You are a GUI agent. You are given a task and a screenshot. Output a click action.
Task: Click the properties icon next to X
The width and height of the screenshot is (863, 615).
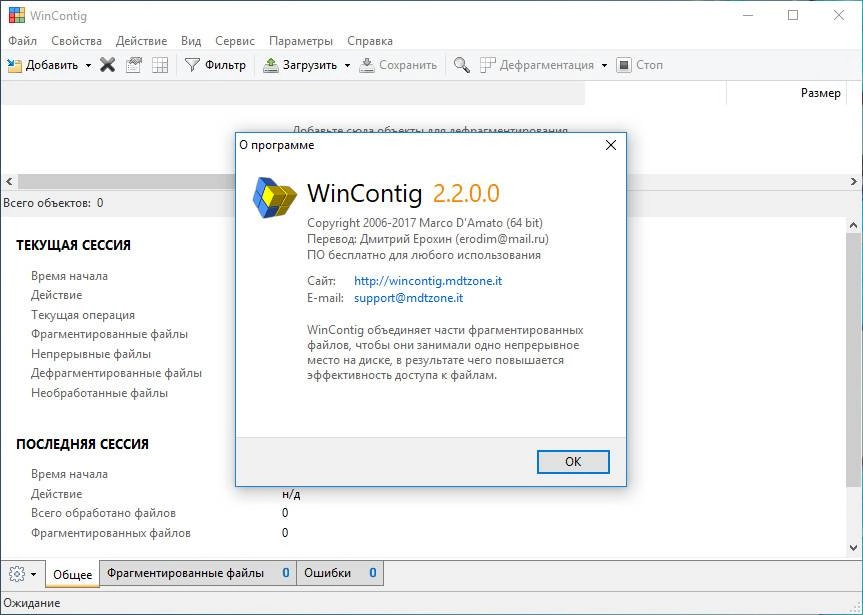point(134,65)
